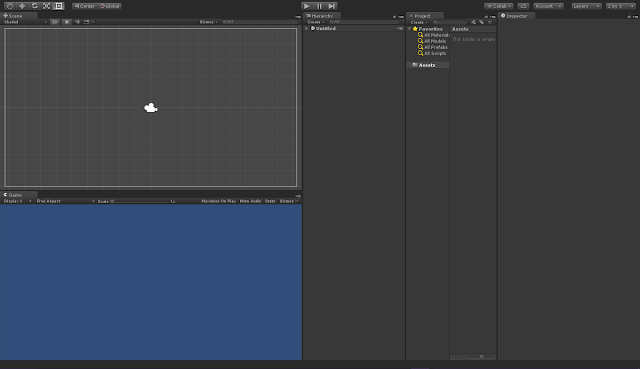Viewport: 640px width, 369px height.
Task: Open the Game panel options menu
Action: (x=298, y=196)
